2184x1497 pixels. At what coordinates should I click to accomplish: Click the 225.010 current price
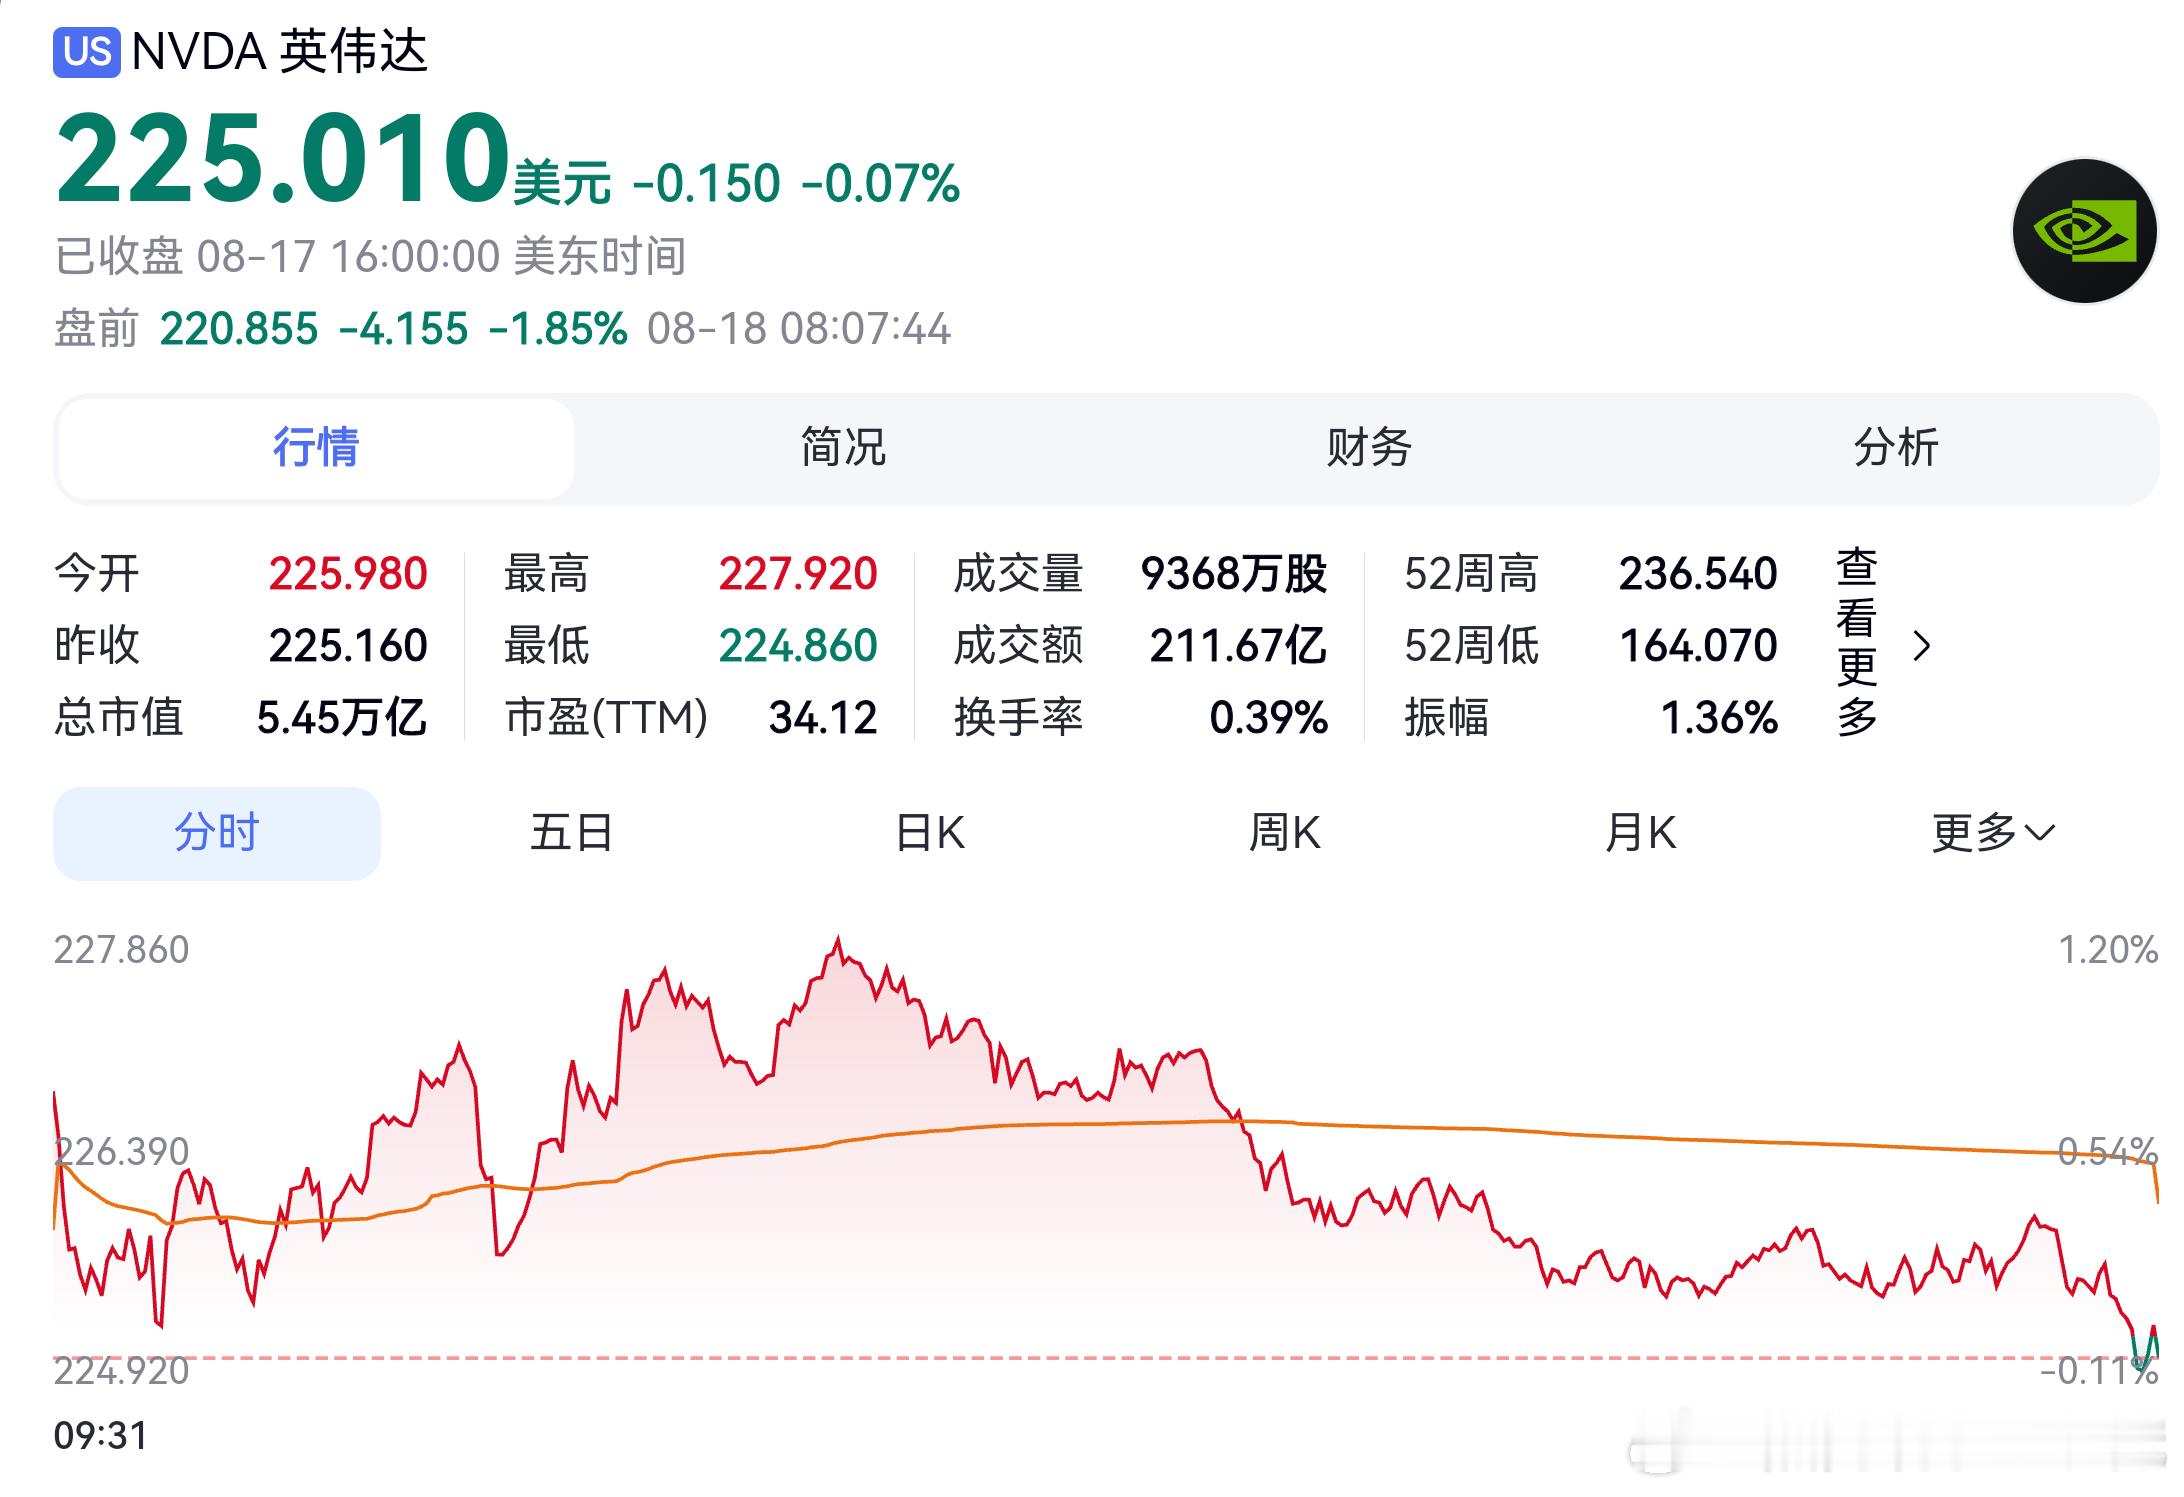(283, 160)
